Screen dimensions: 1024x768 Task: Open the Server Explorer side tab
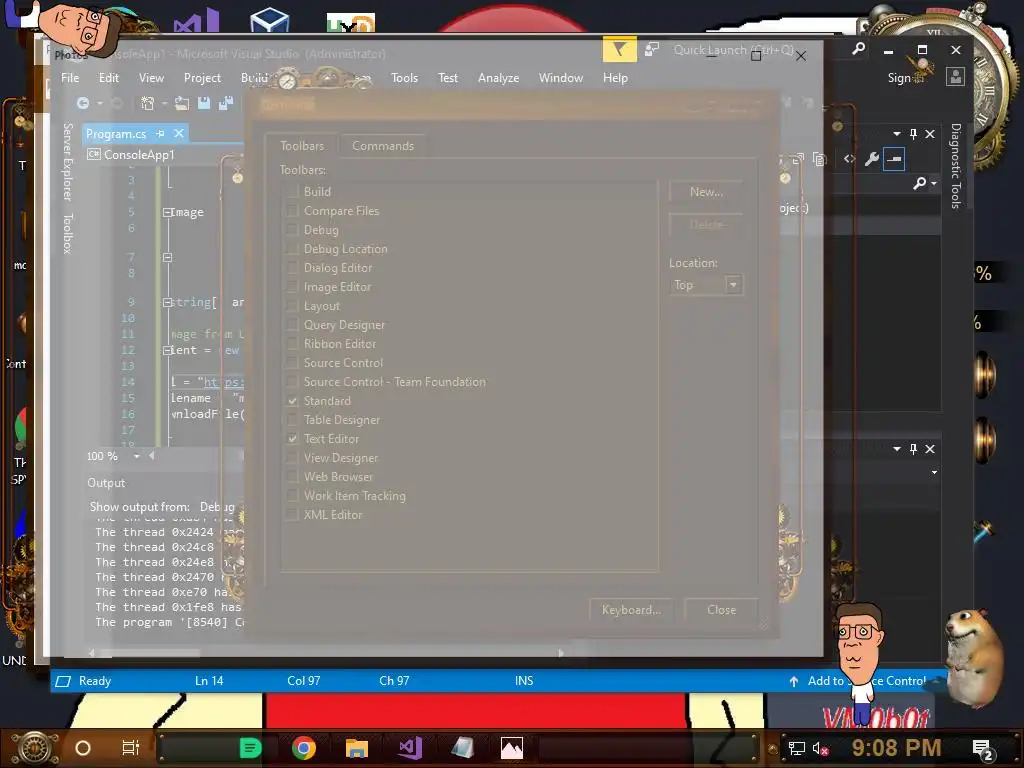coord(67,161)
